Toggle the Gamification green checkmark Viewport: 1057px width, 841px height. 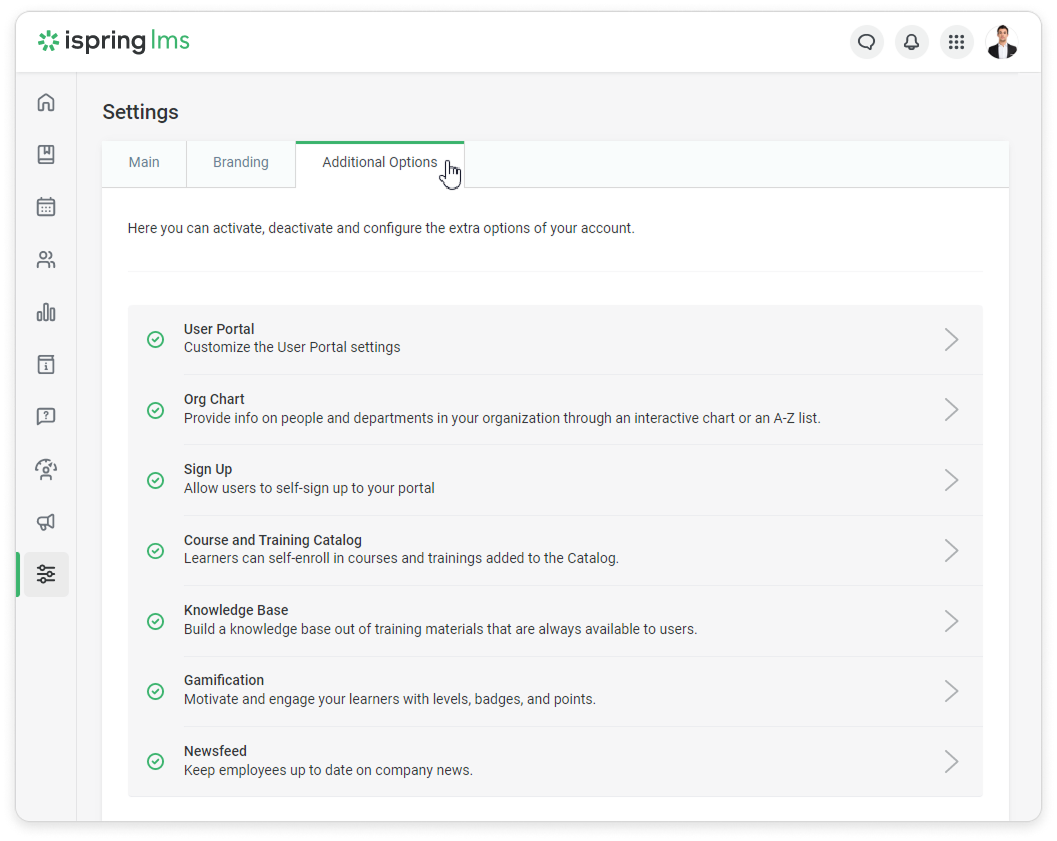(x=156, y=691)
